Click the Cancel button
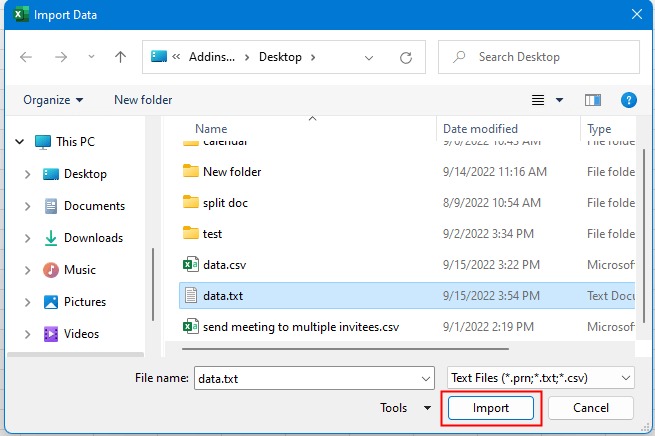 (591, 408)
